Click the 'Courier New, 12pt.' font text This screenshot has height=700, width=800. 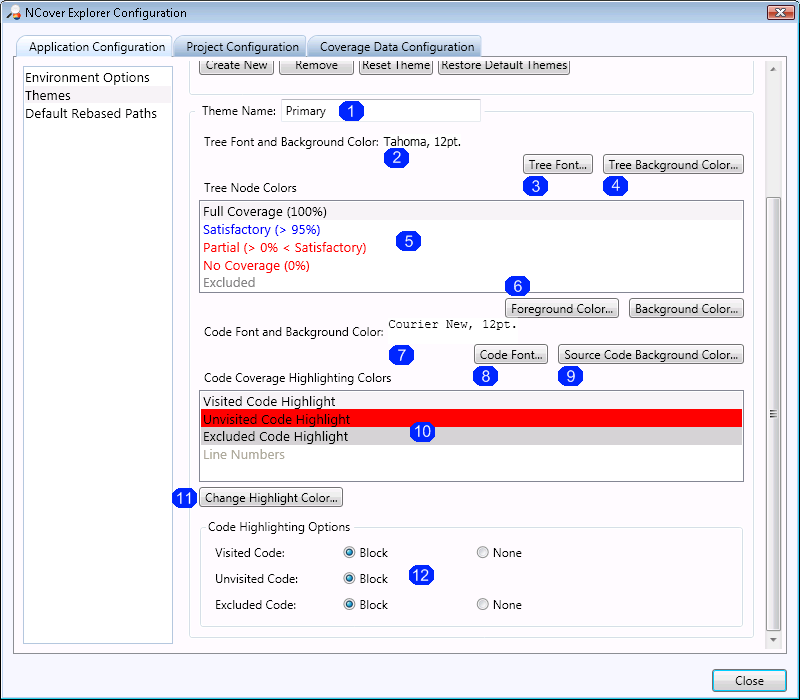pos(453,324)
